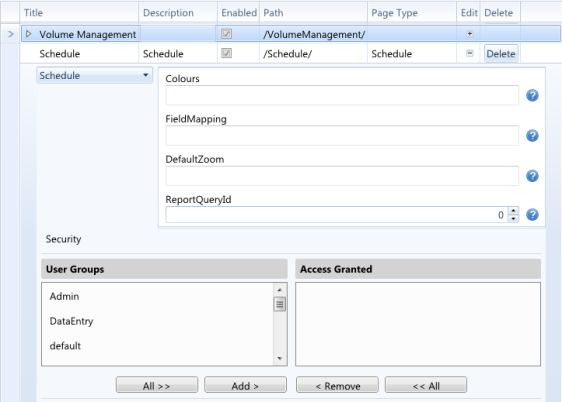
Task: Click row indicator arrow beside Volume Management
Action: pyautogui.click(x=11, y=34)
